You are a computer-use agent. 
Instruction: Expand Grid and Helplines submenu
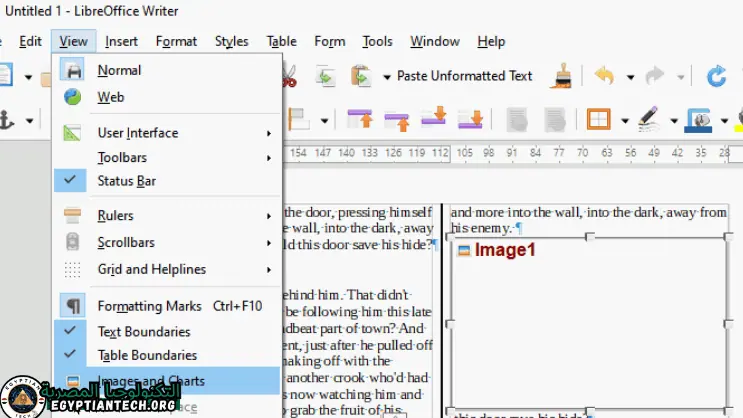167,269
